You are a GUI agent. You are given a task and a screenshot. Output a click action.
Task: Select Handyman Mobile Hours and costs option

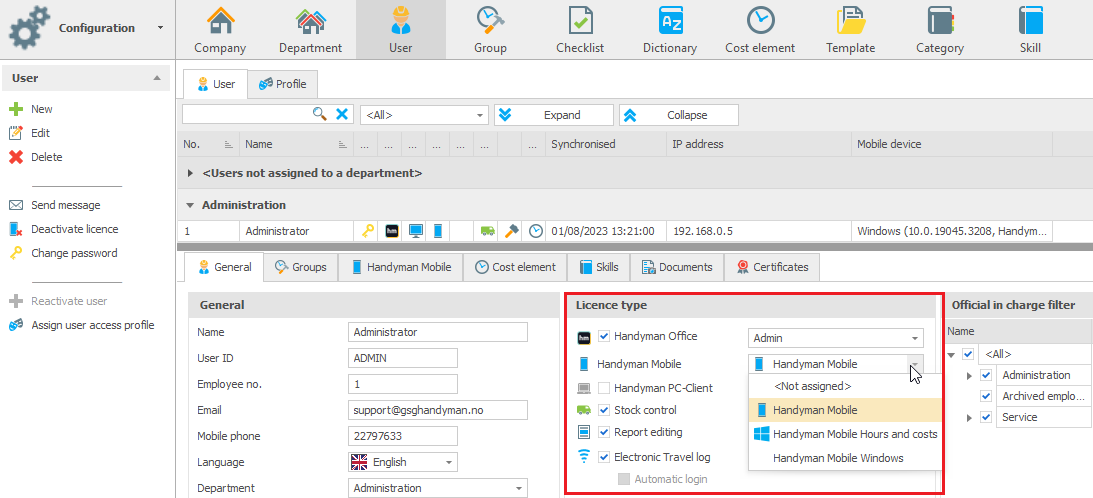point(845,434)
